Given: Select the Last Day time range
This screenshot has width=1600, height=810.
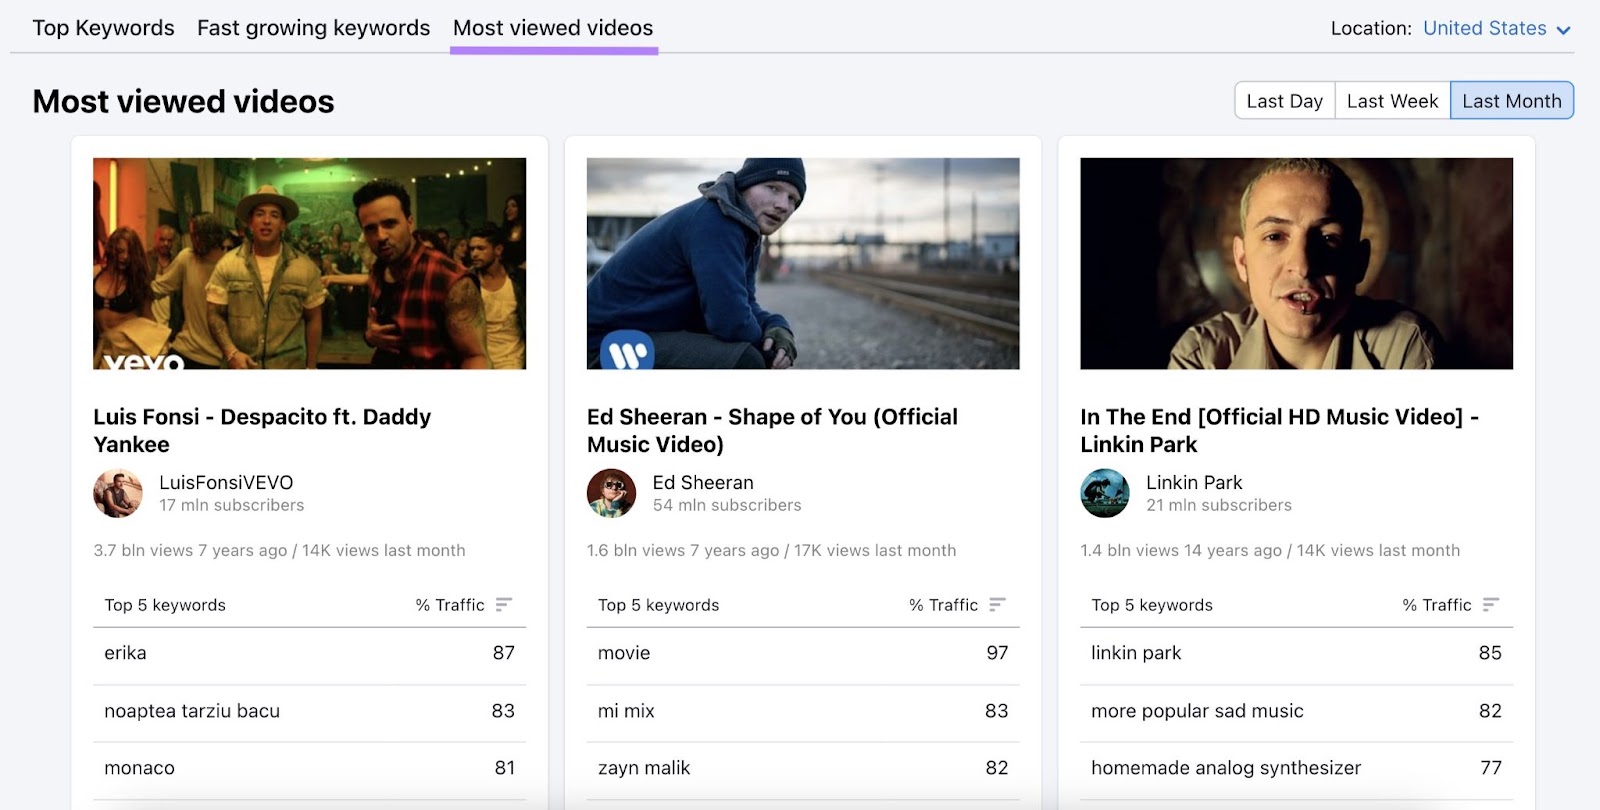Looking at the screenshot, I should [1284, 101].
